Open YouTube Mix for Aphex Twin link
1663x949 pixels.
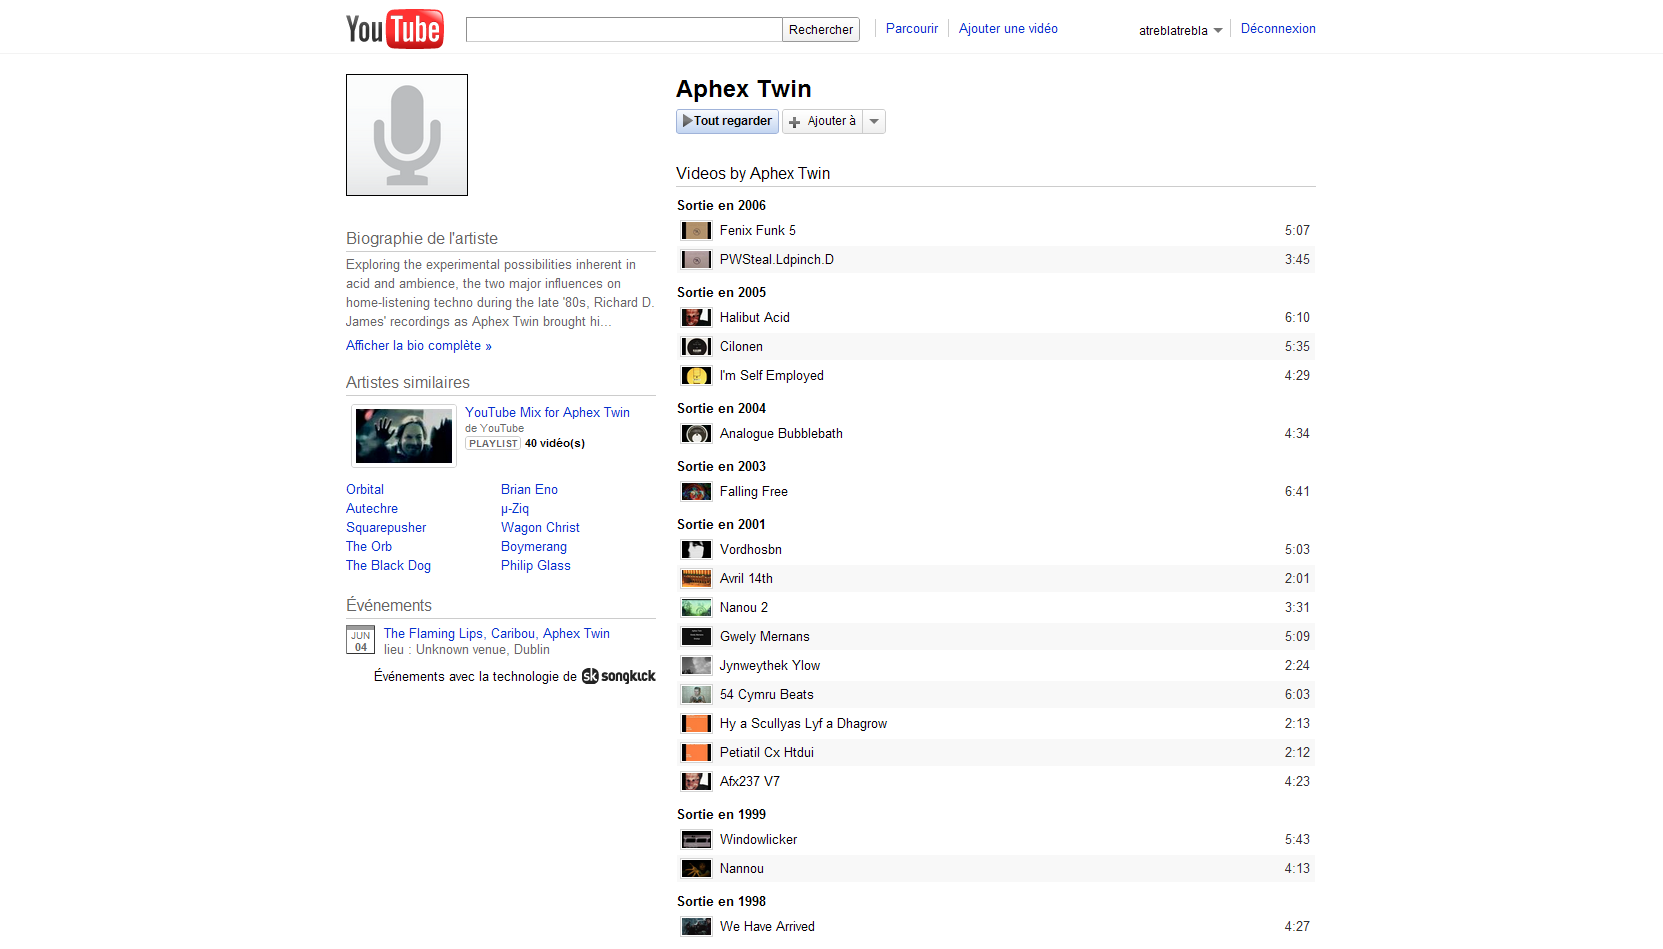point(547,413)
